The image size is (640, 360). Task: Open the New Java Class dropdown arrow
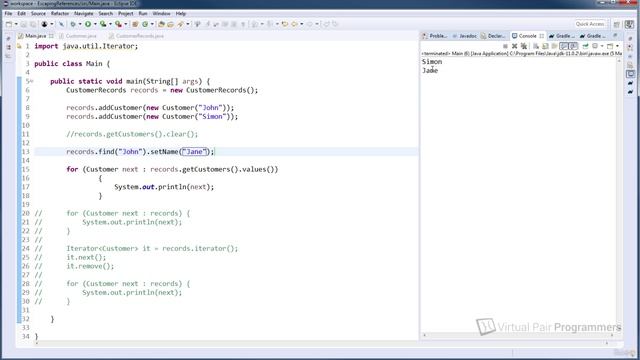point(152,24)
